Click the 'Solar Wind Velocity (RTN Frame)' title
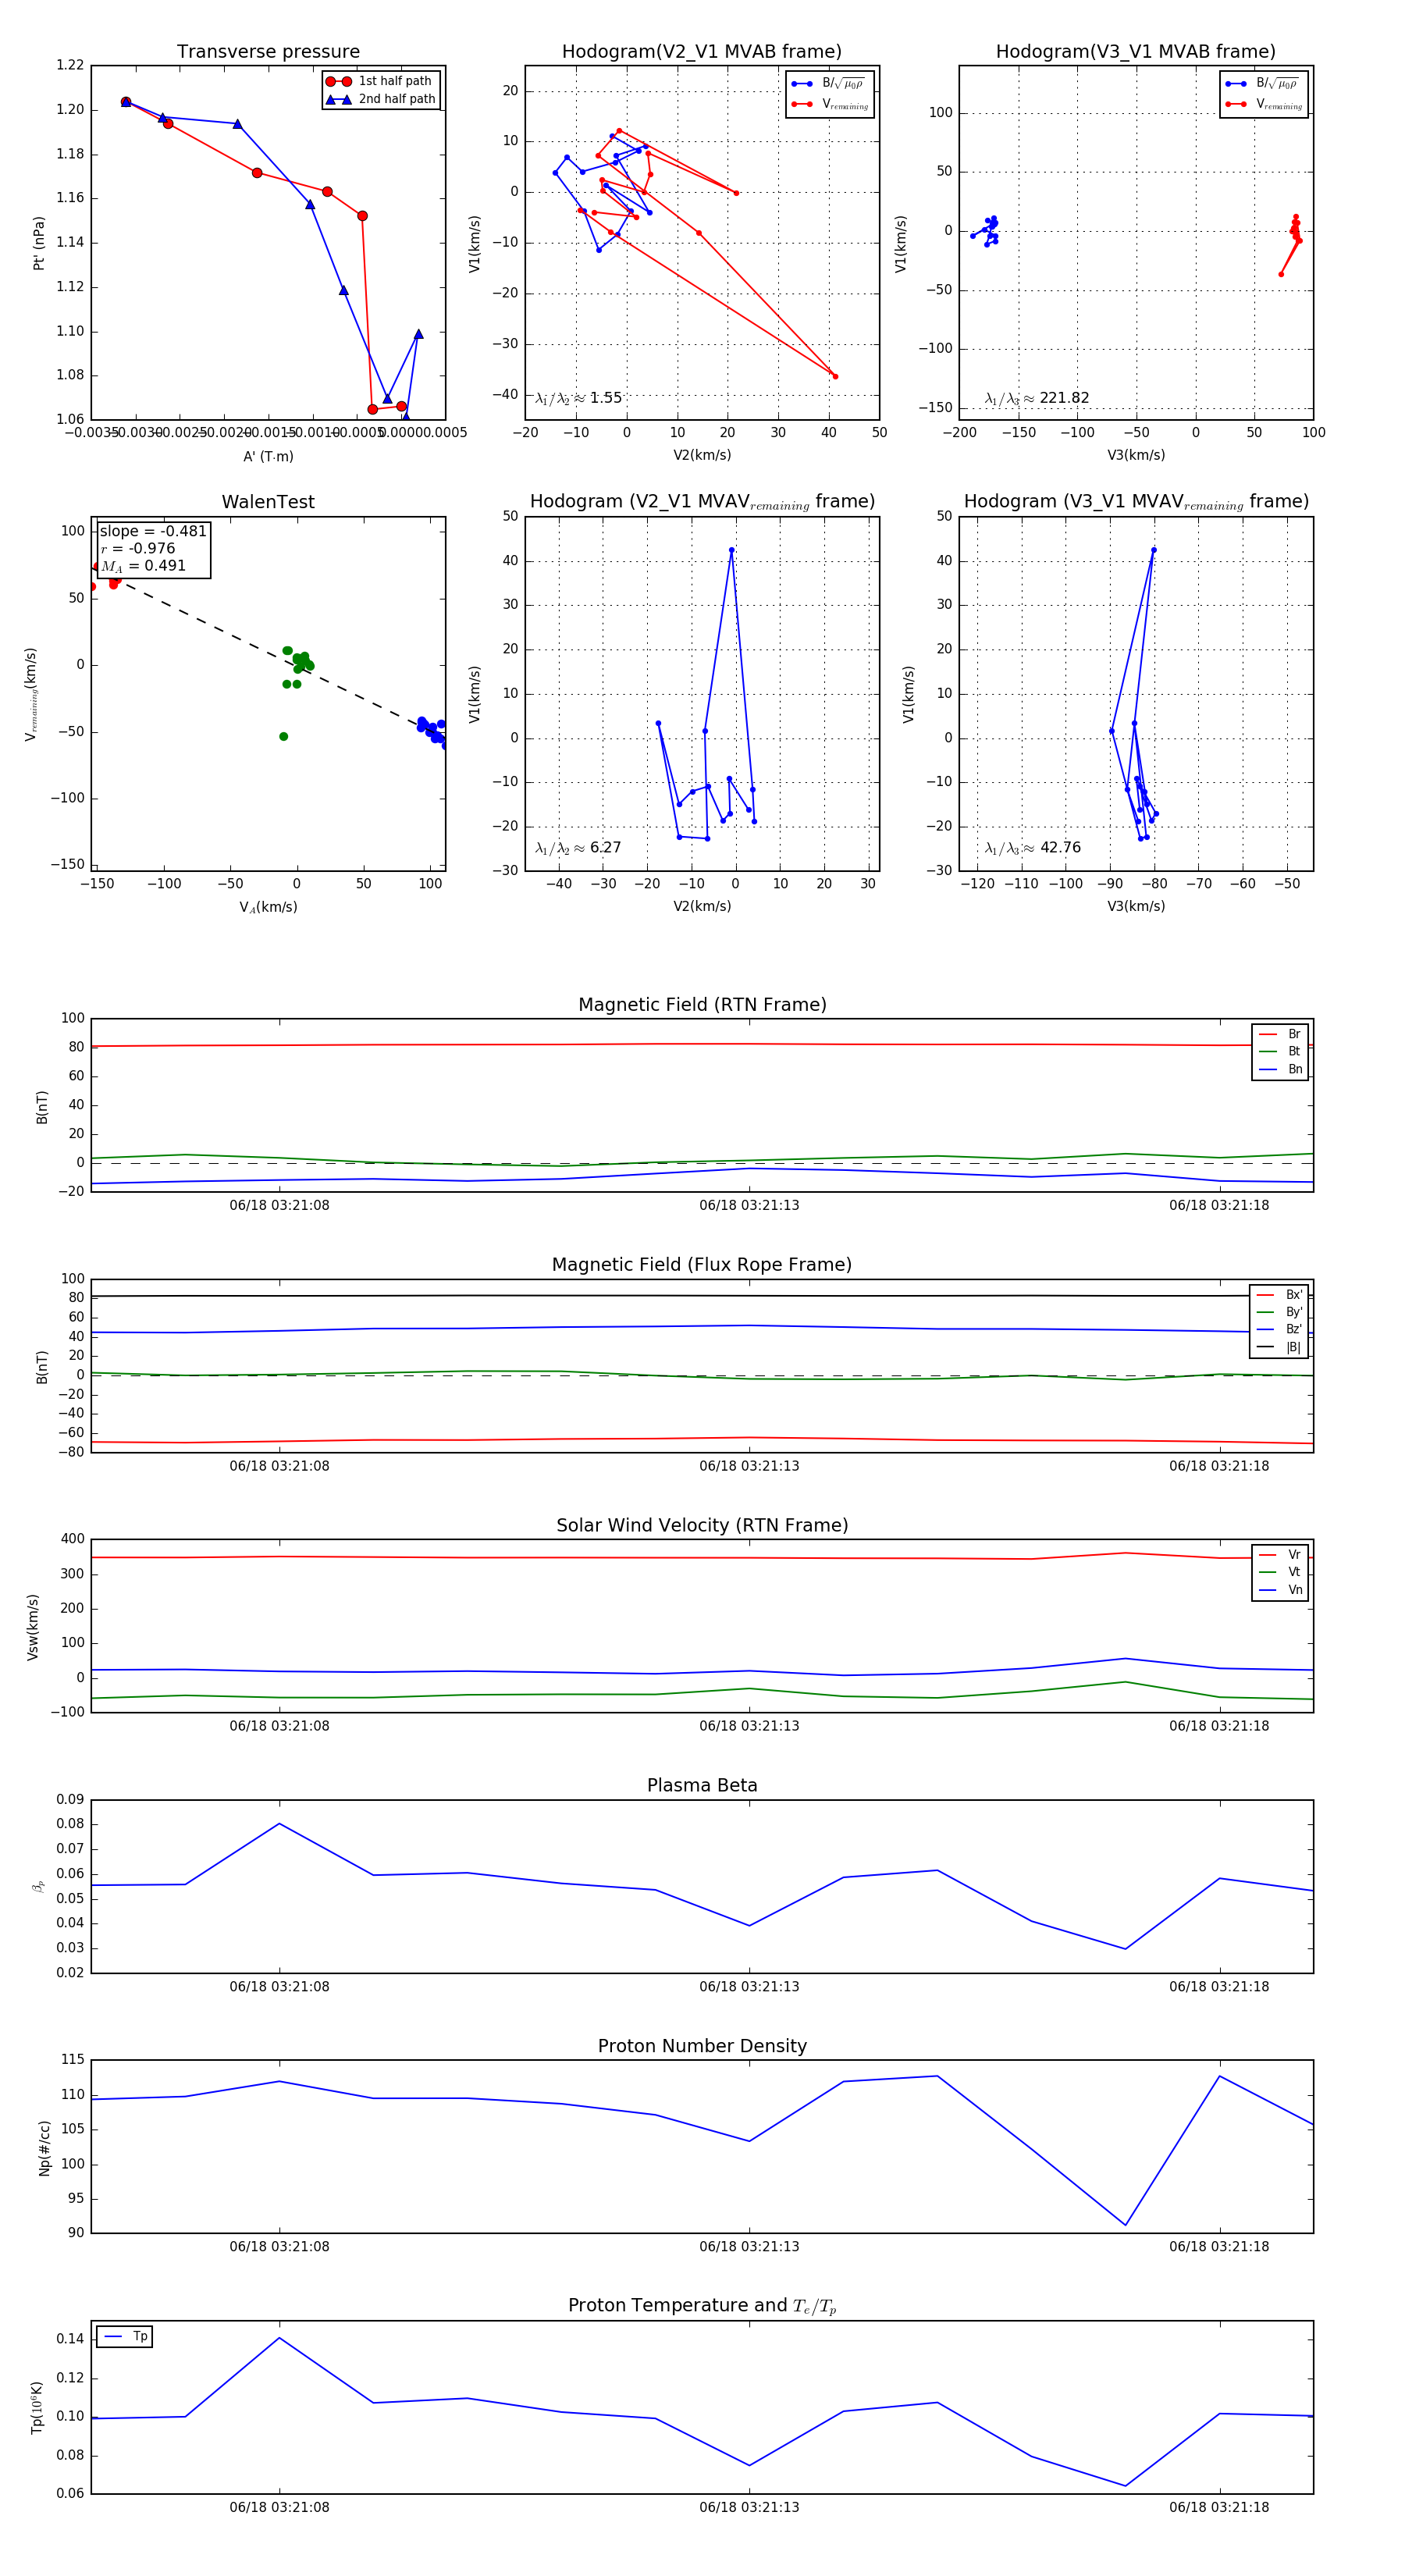The height and width of the screenshot is (2576, 1405). point(702,1525)
